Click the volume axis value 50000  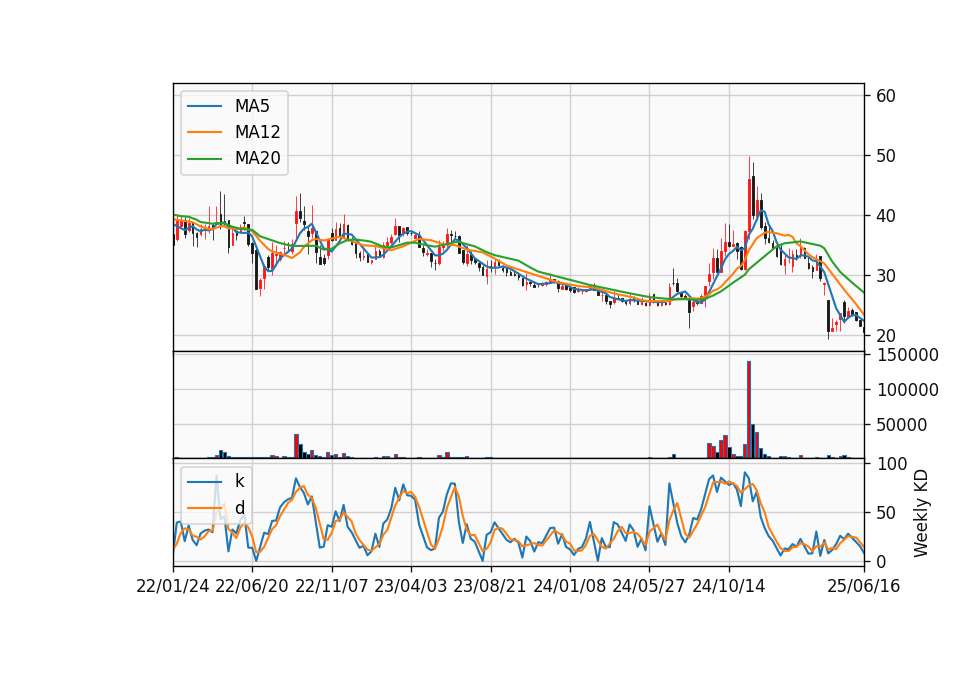click(x=902, y=425)
